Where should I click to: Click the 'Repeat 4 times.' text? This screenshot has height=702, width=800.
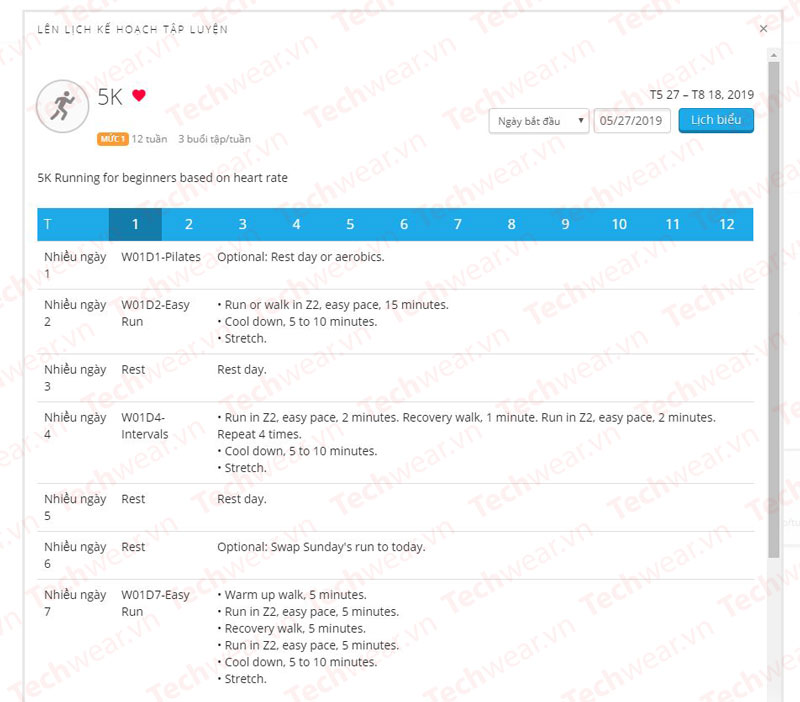click(x=259, y=435)
